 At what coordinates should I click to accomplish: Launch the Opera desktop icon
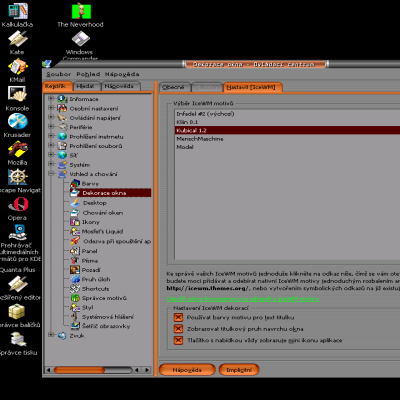click(x=18, y=204)
